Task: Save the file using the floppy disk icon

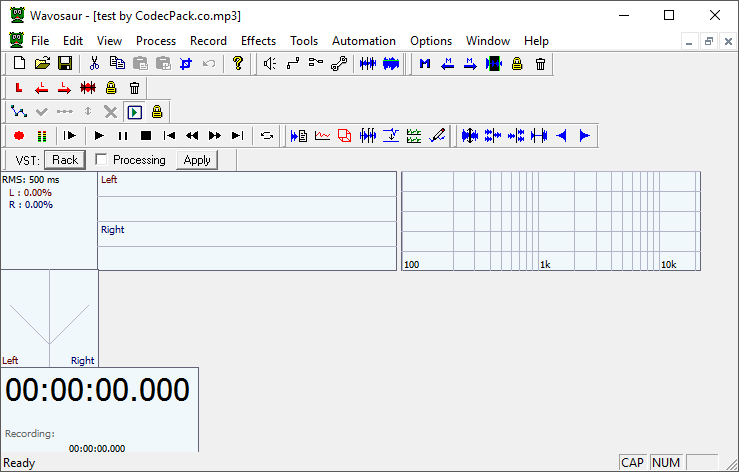Action: point(65,63)
